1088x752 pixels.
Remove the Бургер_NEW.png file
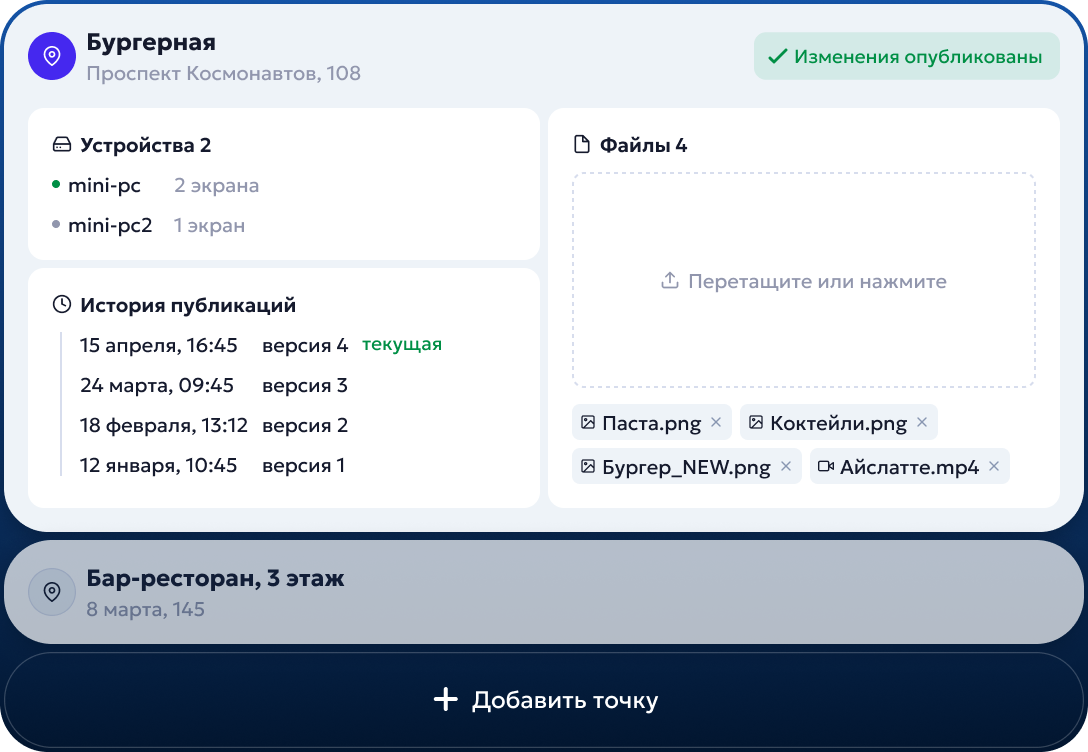pos(785,466)
